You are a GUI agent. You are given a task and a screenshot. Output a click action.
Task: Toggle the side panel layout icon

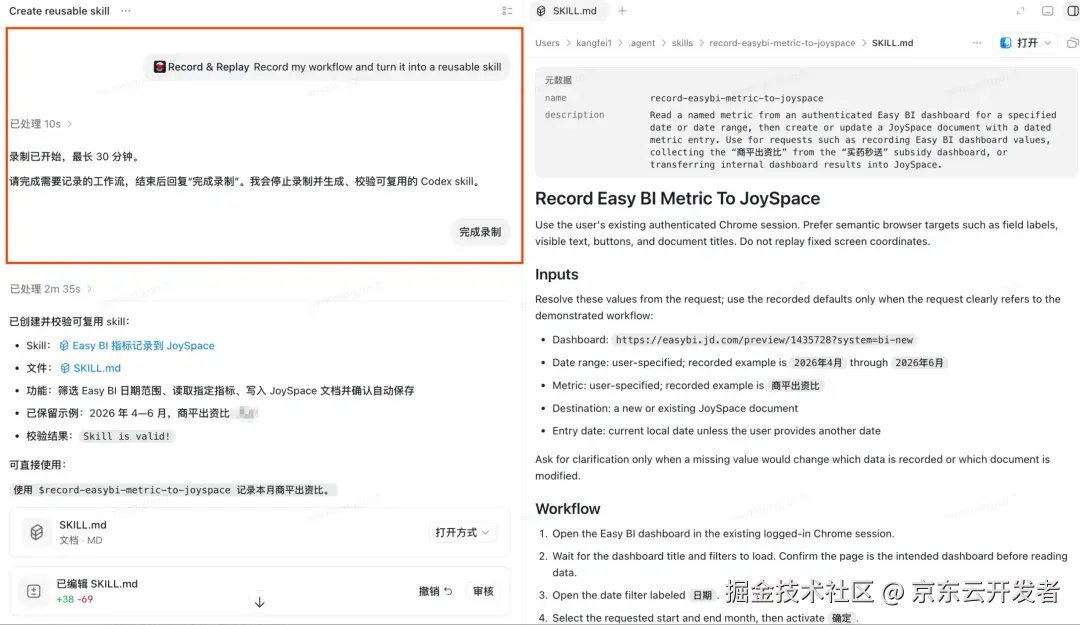[x=1072, y=11]
